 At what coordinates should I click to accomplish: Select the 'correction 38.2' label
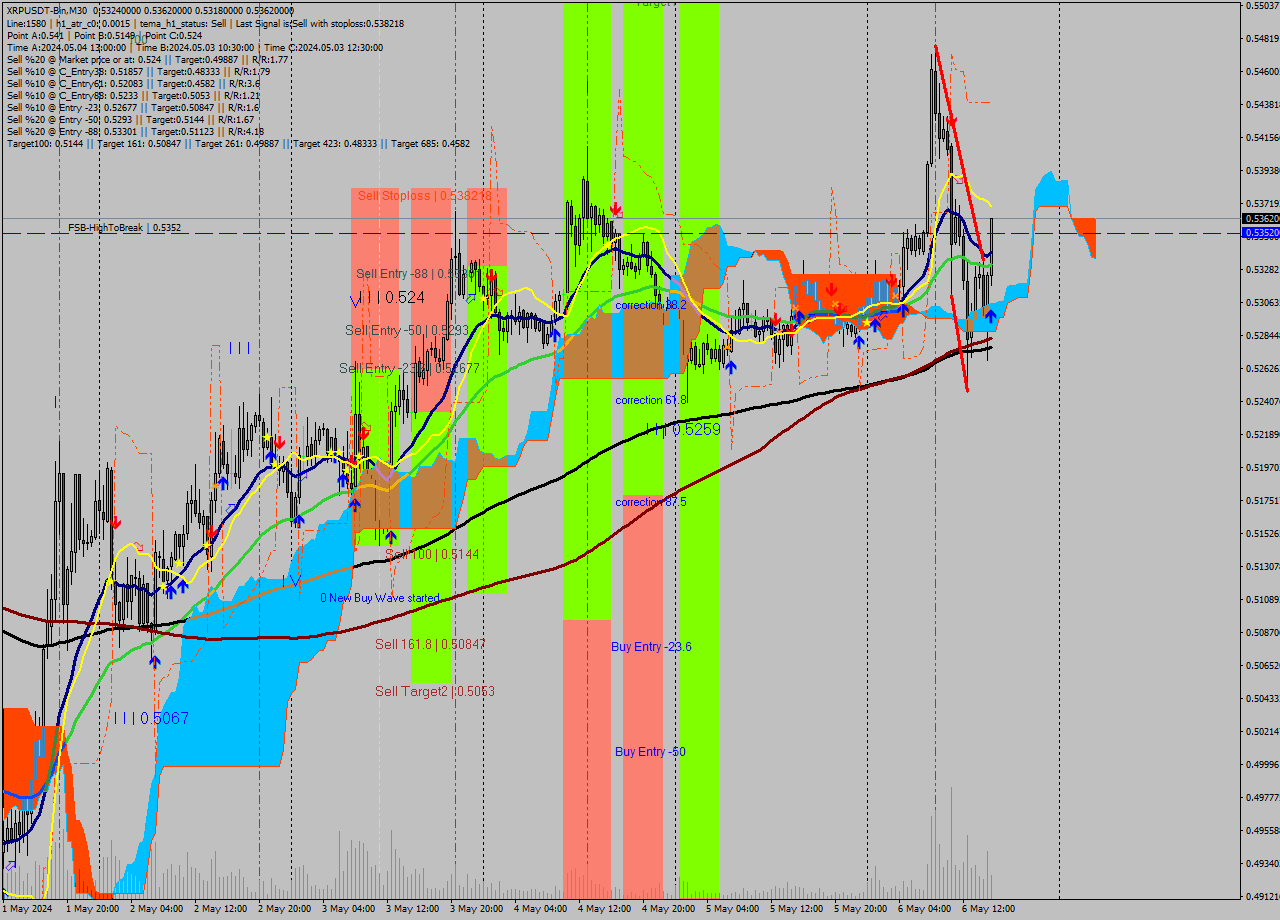click(651, 305)
